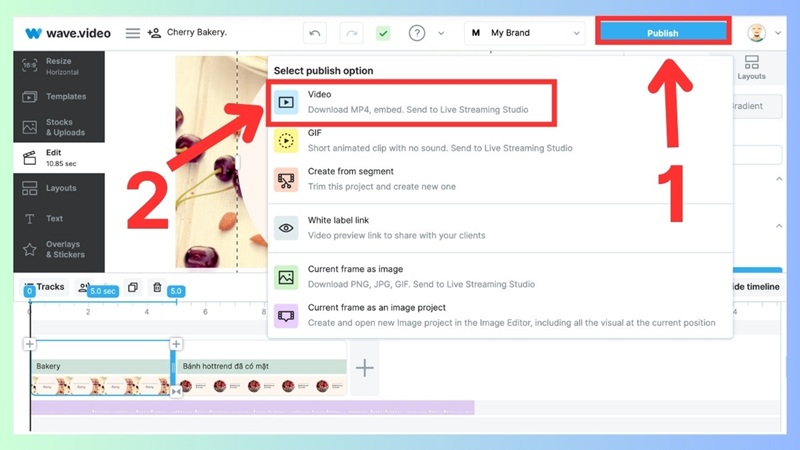The width and height of the screenshot is (800, 450).
Task: Open Stocks & Uploads sidebar panel
Action: coord(59,127)
